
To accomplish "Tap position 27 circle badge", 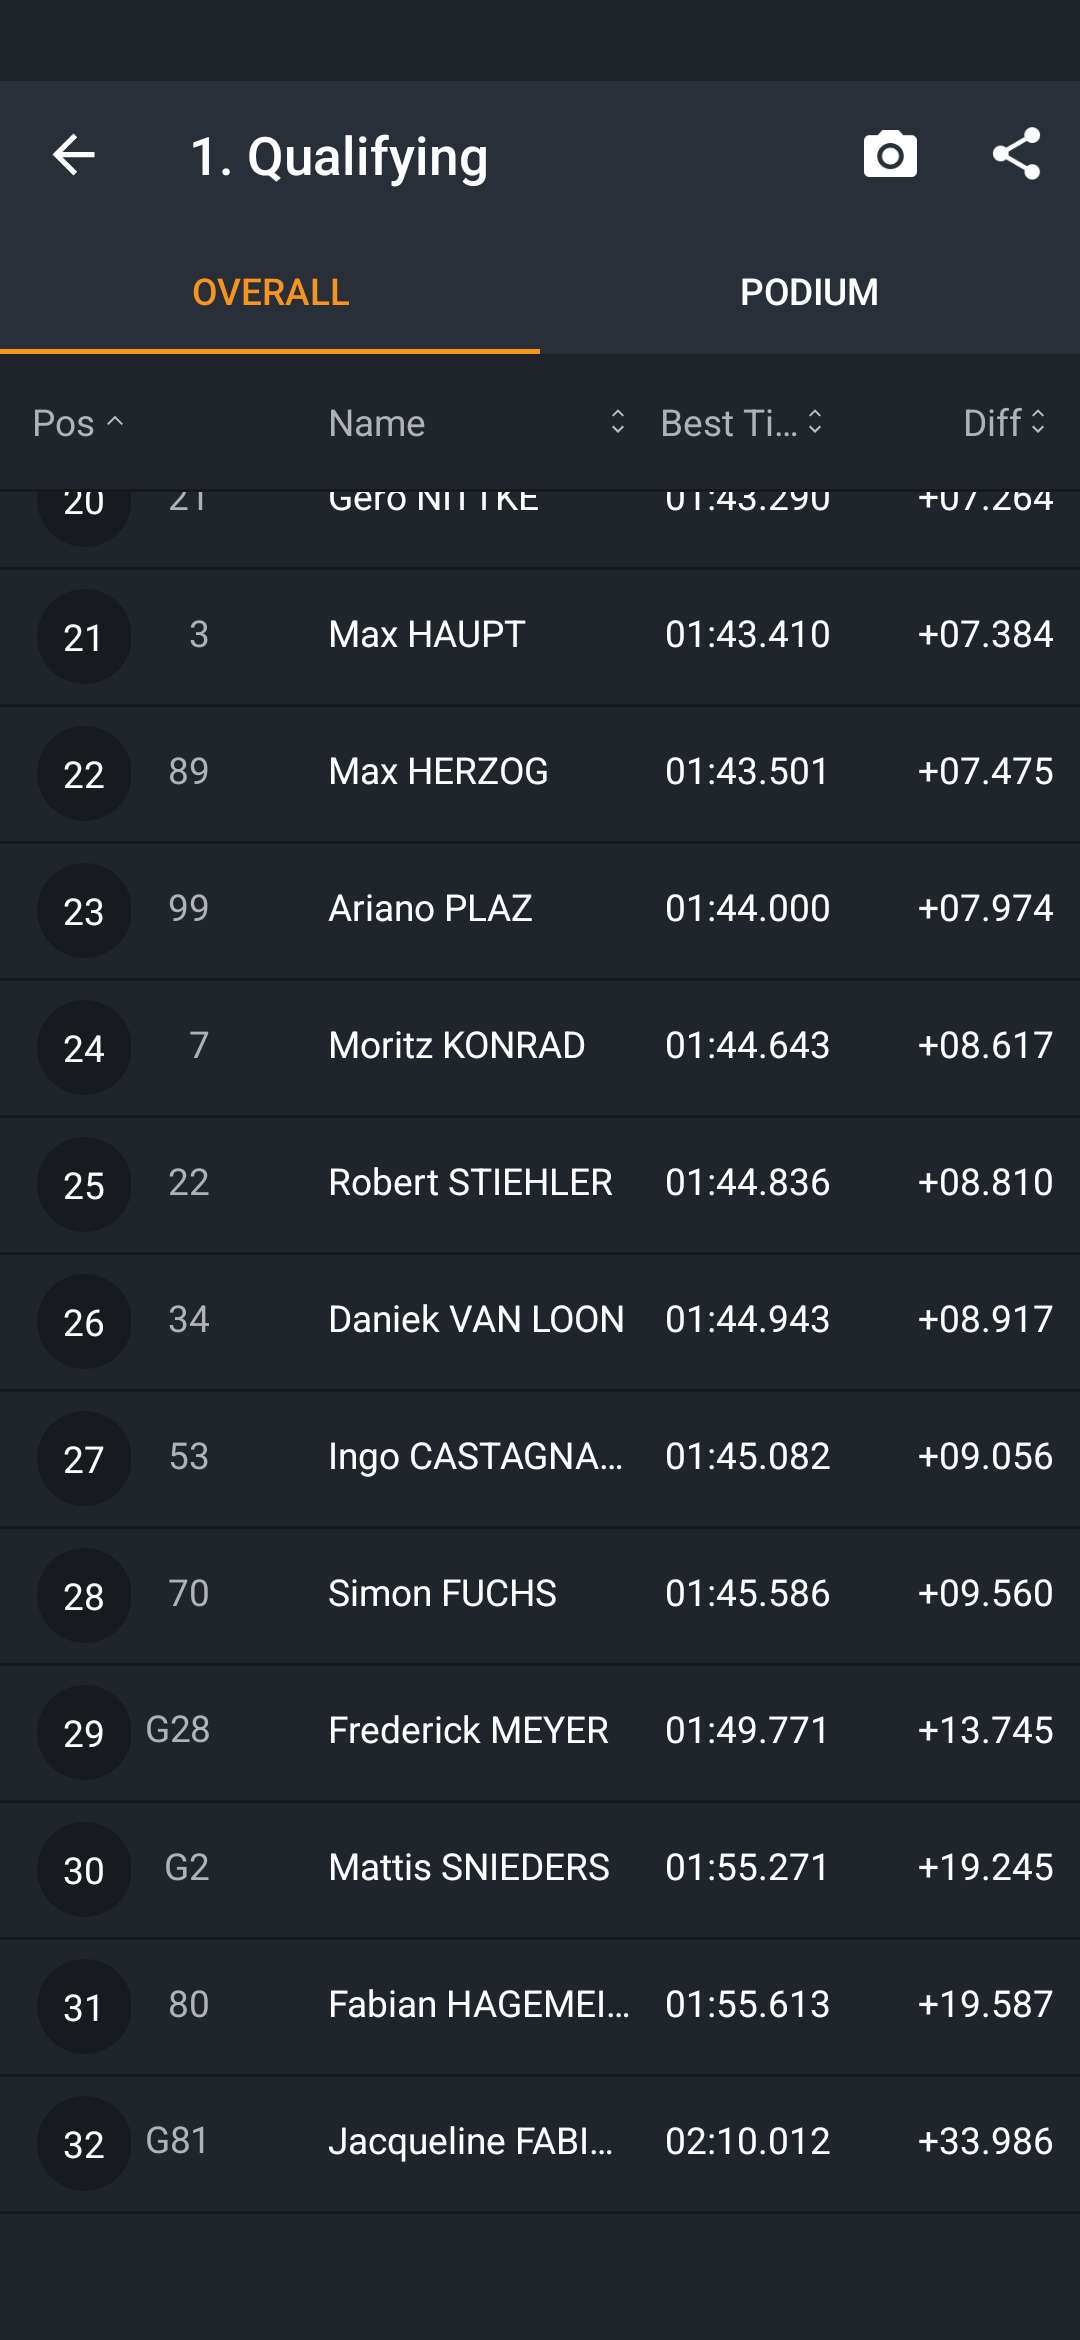I will (84, 1459).
